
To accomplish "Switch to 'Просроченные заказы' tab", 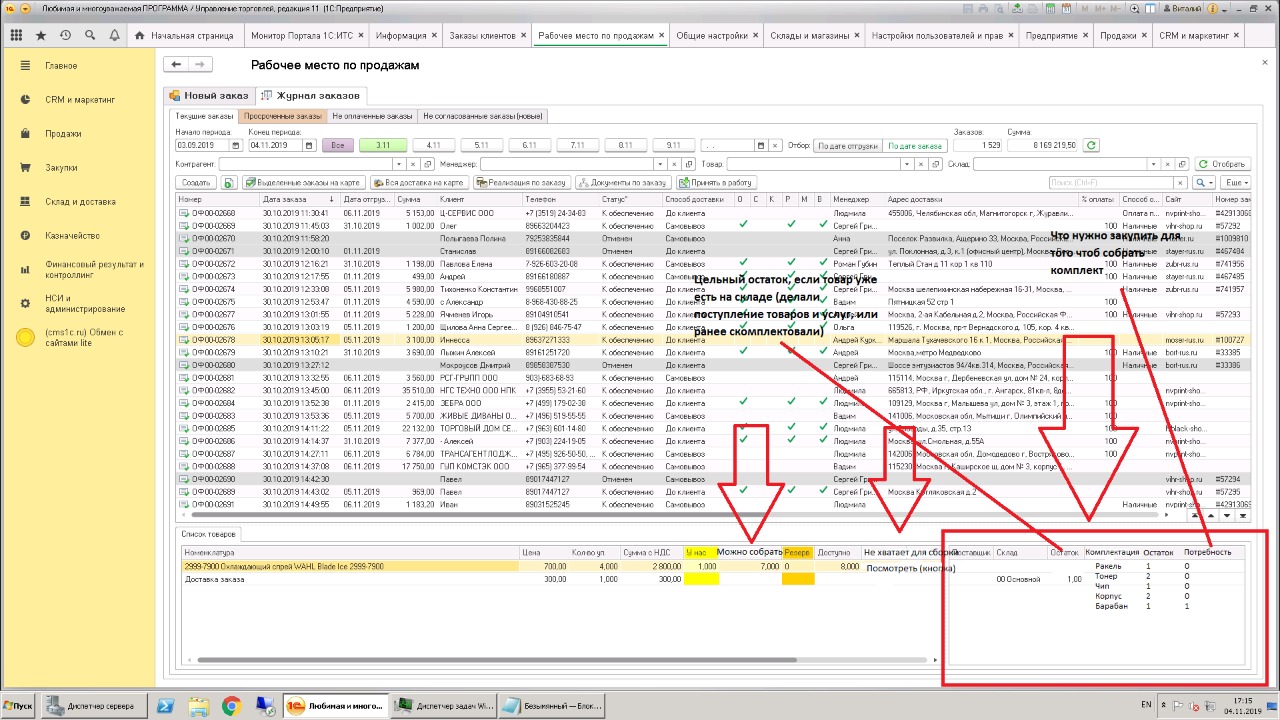I will click(x=283, y=116).
